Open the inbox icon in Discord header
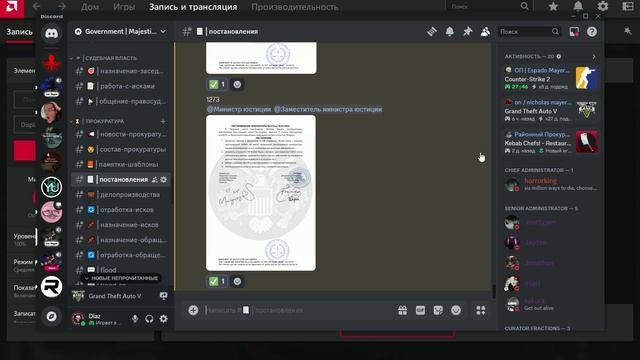Viewport: 640px width, 360px height. [574, 32]
